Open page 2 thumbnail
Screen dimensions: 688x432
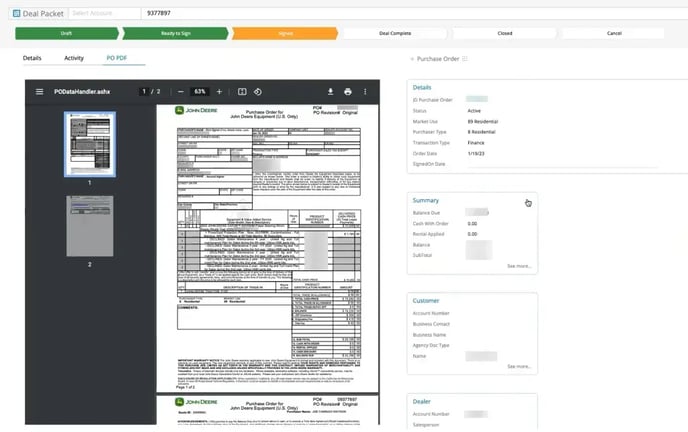[90, 226]
